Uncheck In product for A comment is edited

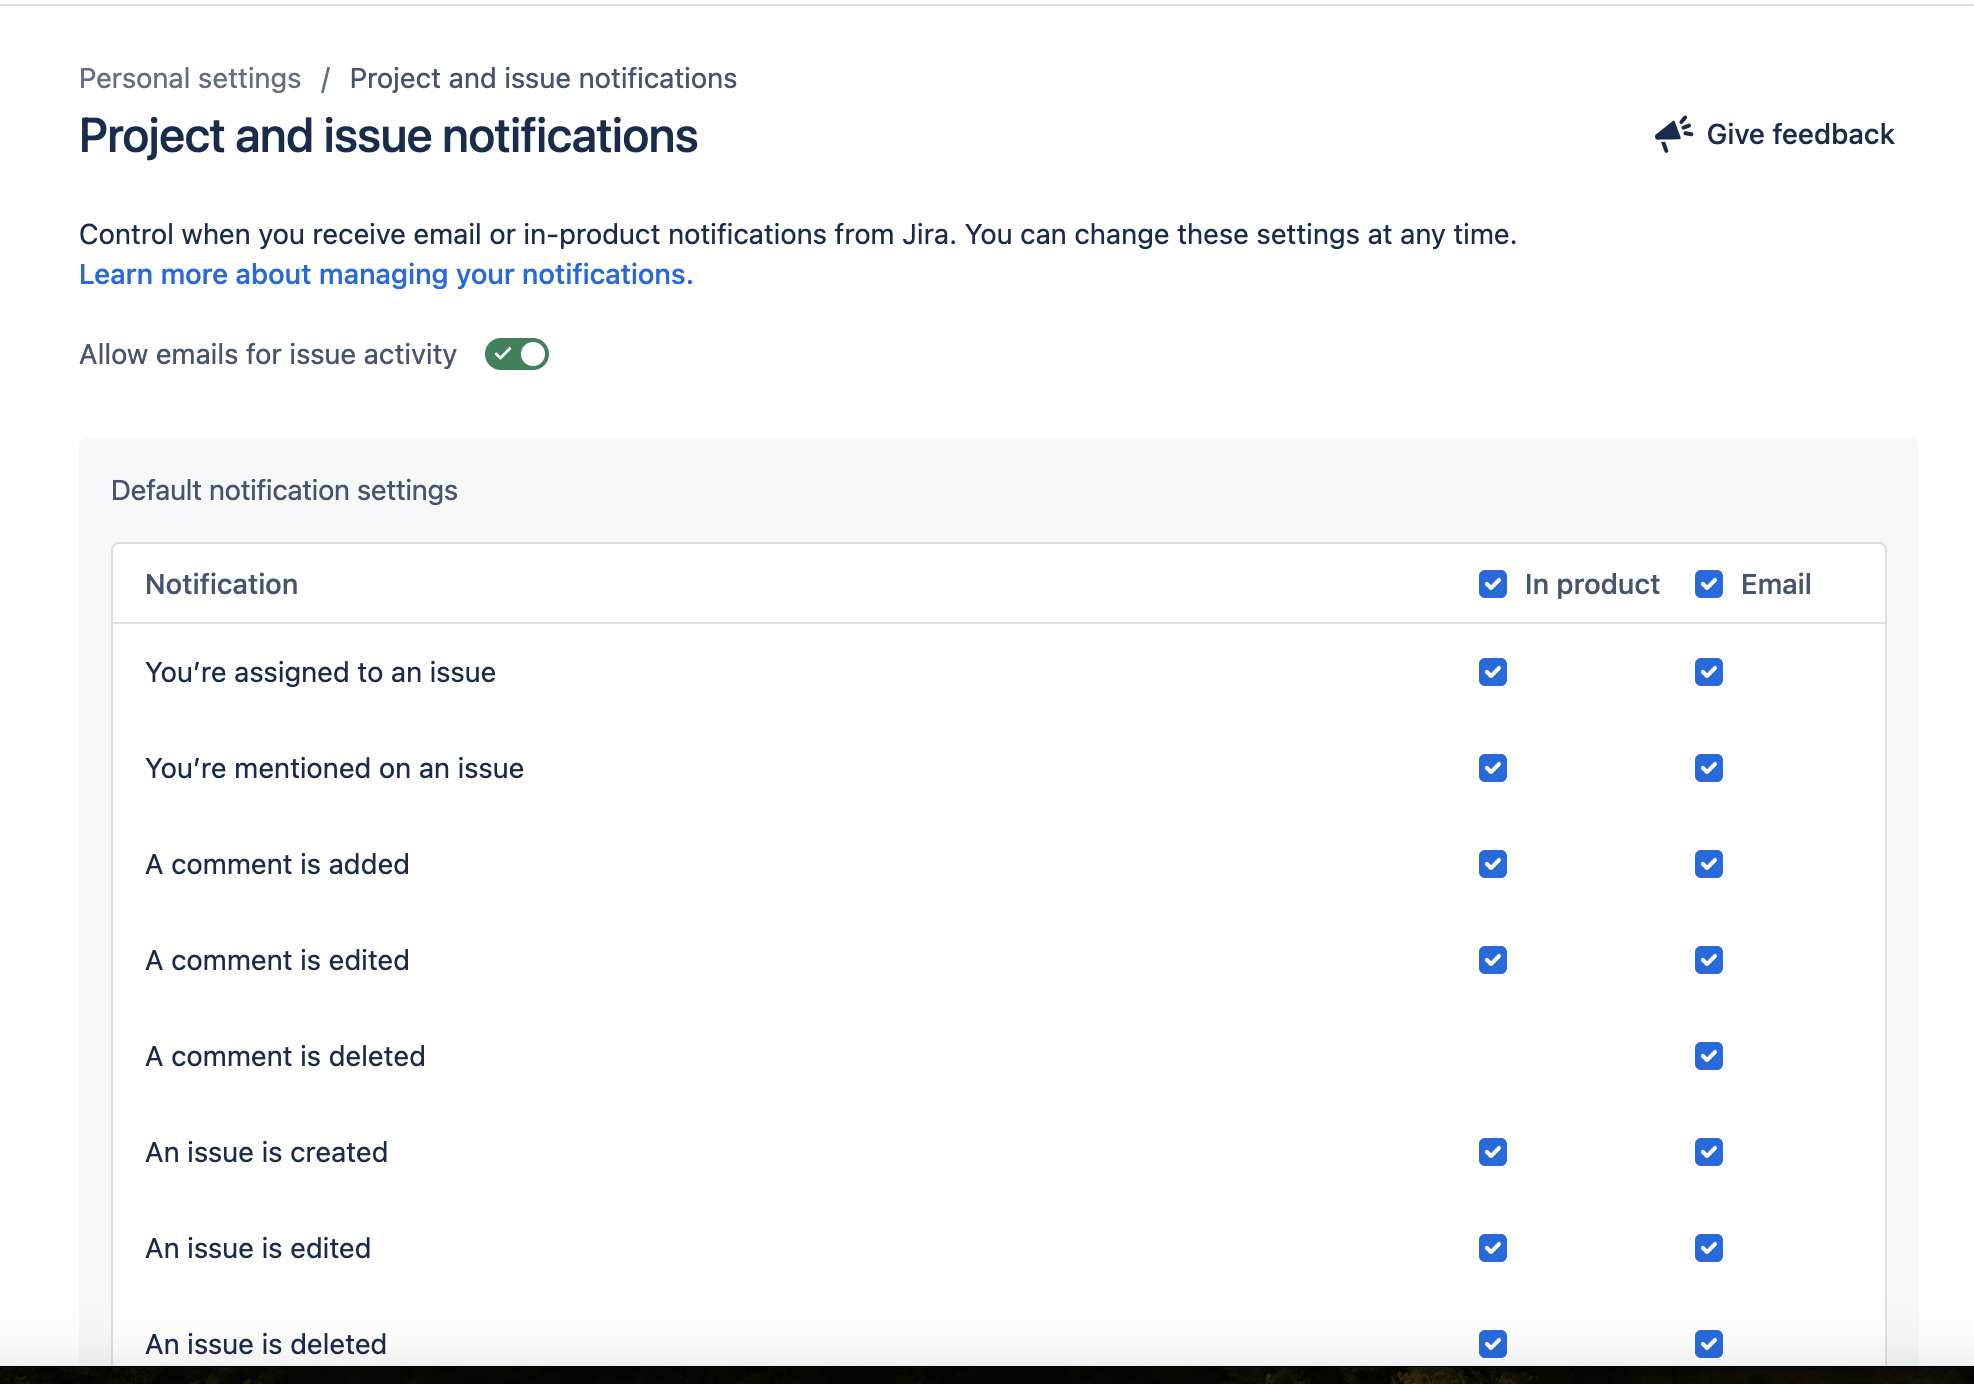(x=1492, y=960)
